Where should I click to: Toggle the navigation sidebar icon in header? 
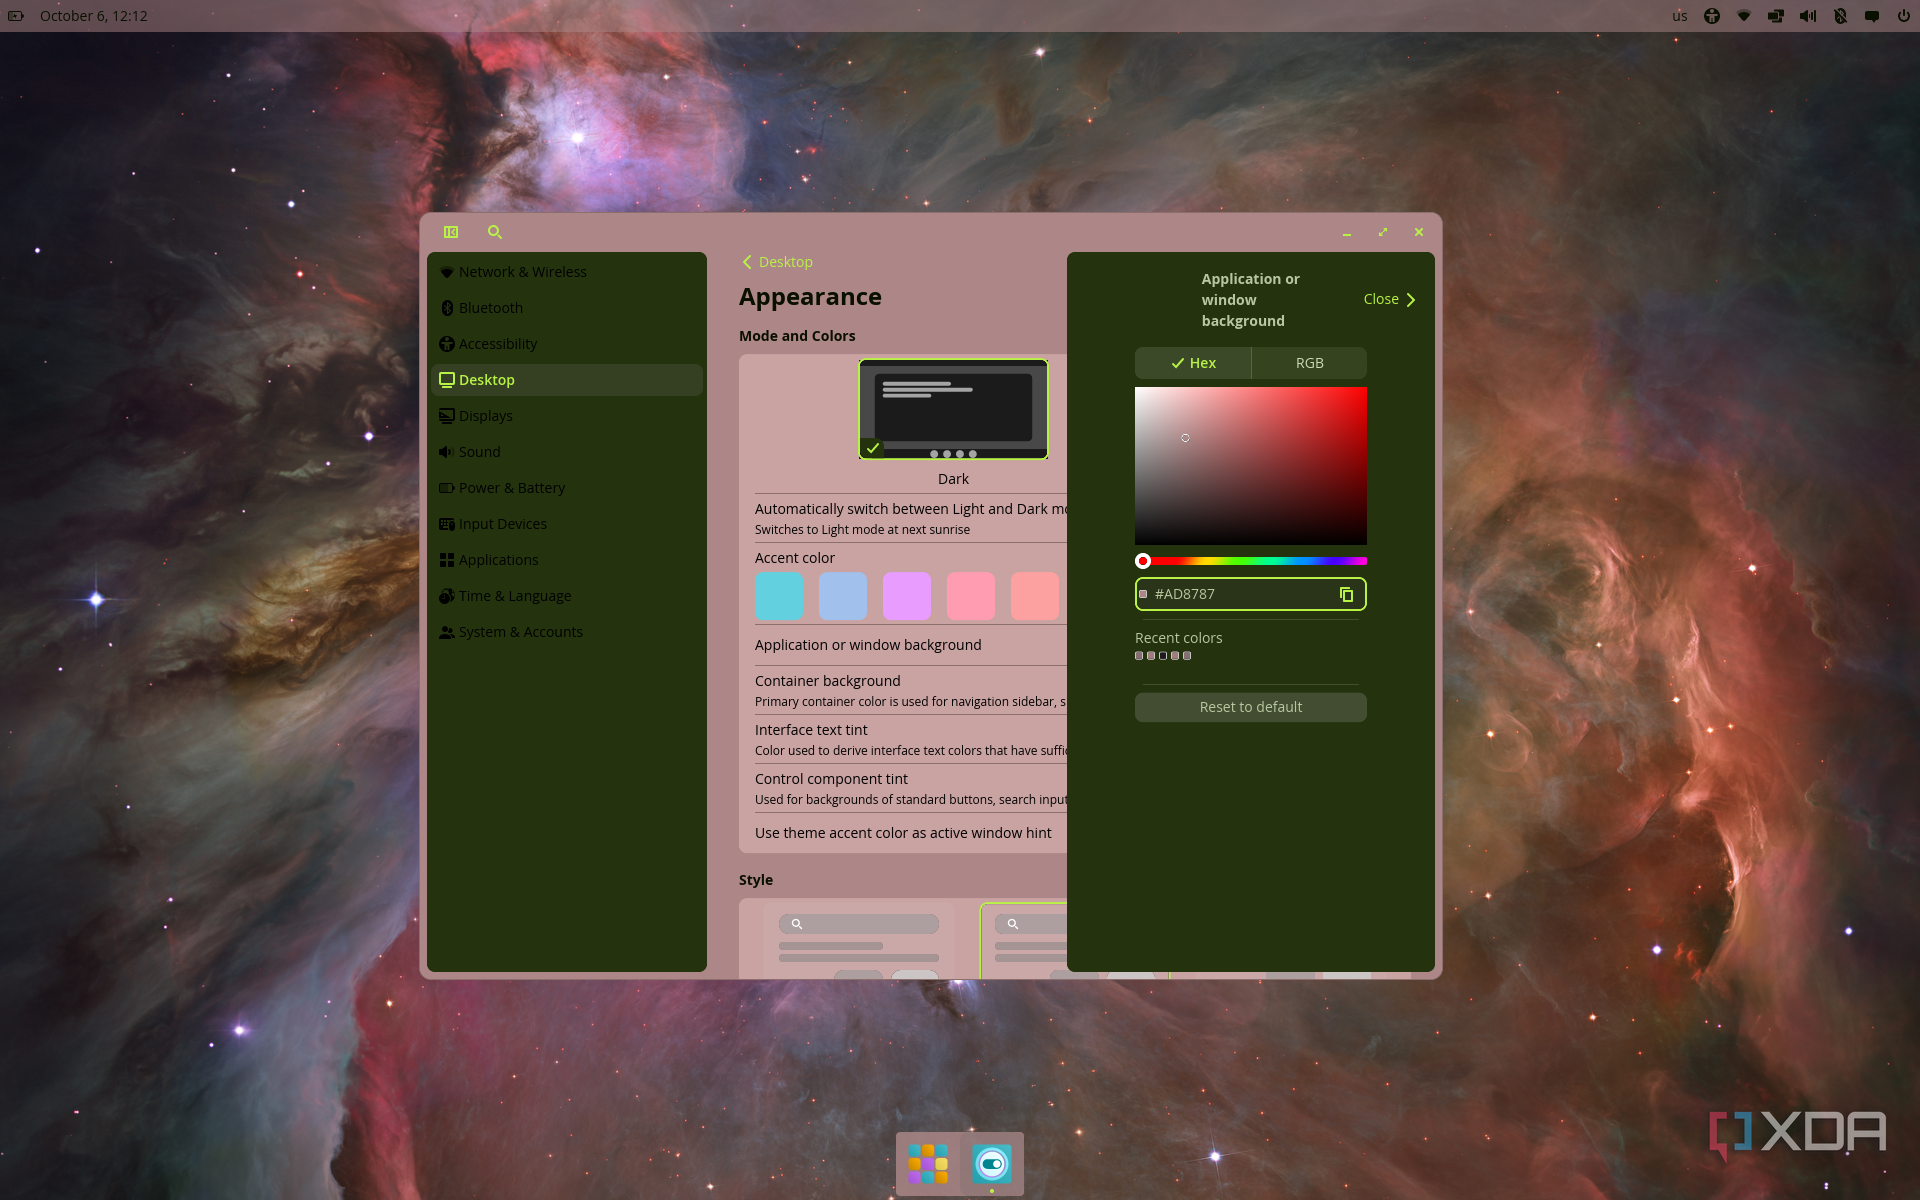click(x=451, y=232)
